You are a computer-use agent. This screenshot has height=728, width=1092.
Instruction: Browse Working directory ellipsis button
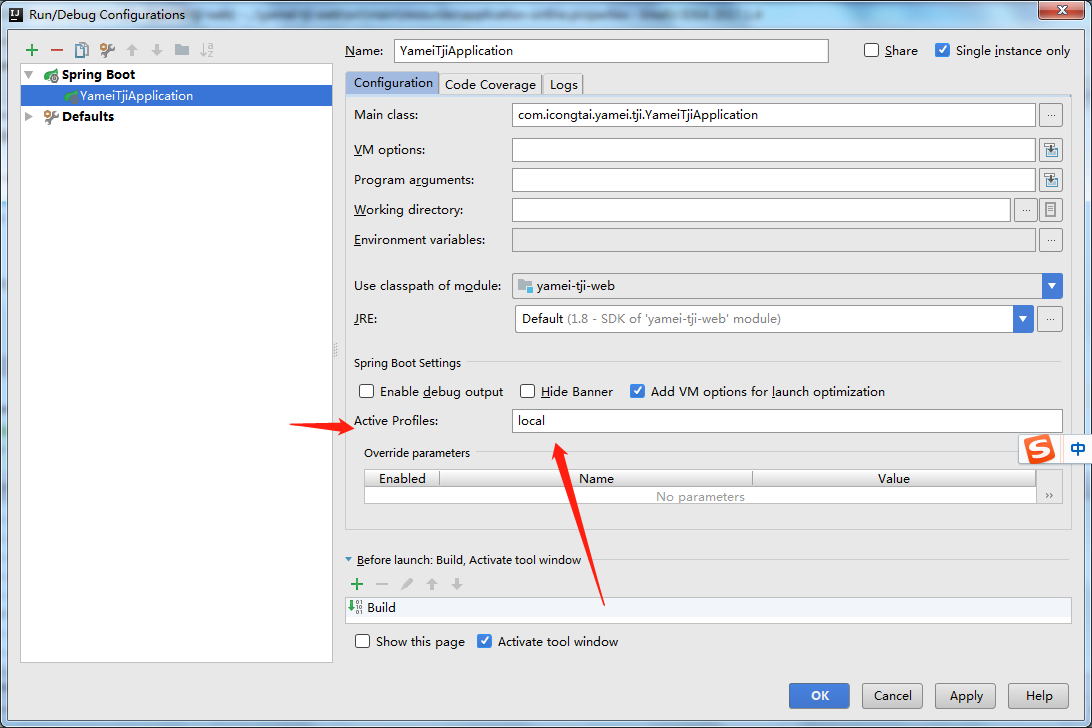1026,210
